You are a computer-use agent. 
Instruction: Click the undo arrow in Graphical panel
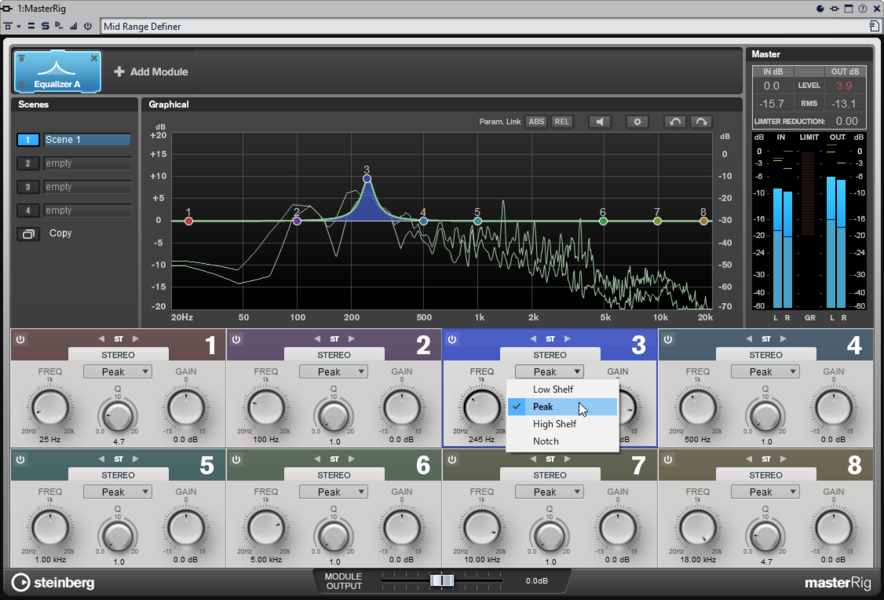tap(675, 122)
